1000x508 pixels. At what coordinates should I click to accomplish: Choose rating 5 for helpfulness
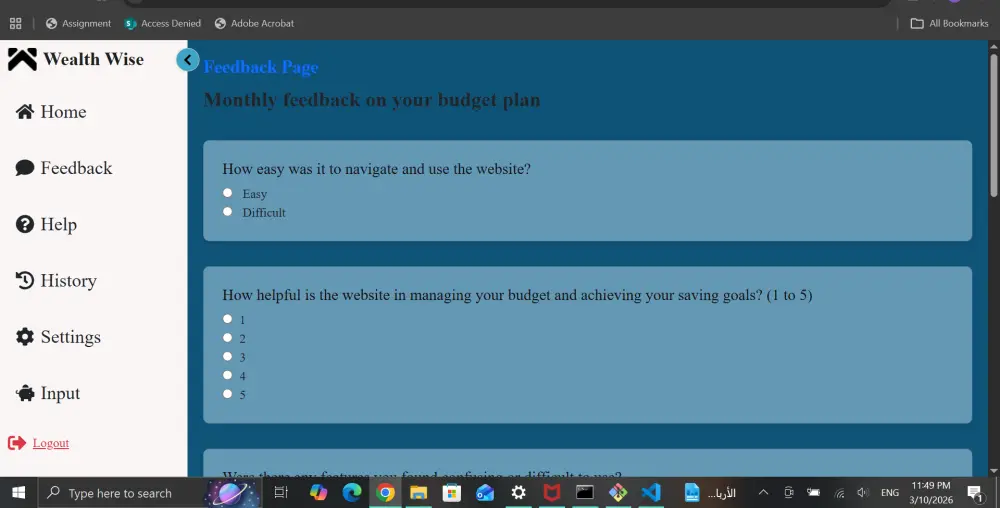[228, 394]
